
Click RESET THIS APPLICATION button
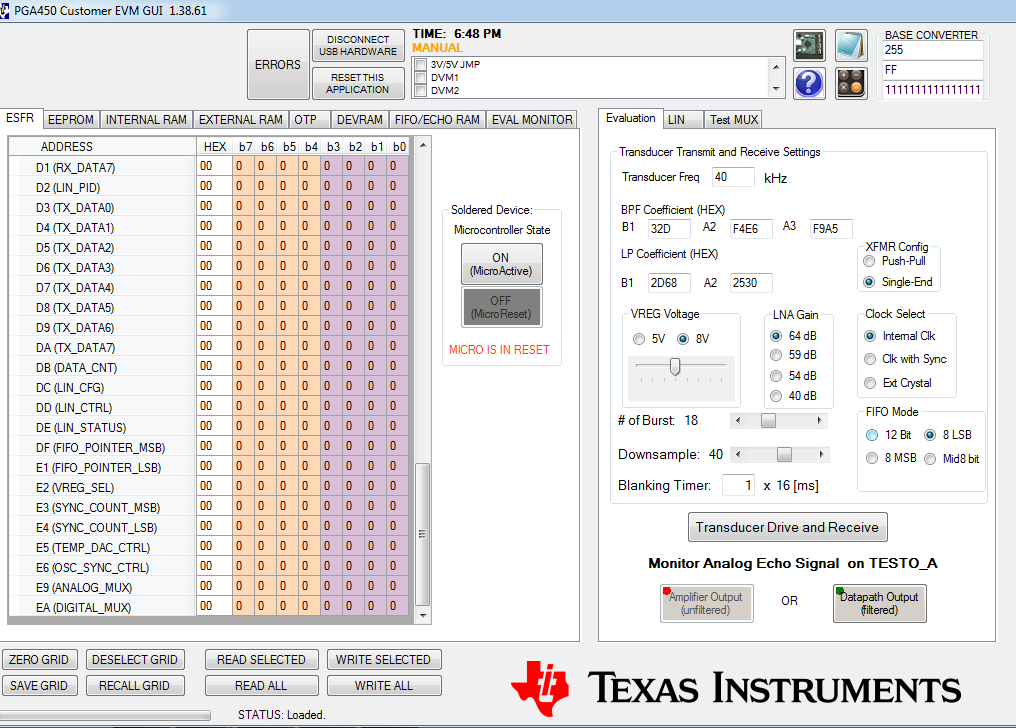coord(358,84)
